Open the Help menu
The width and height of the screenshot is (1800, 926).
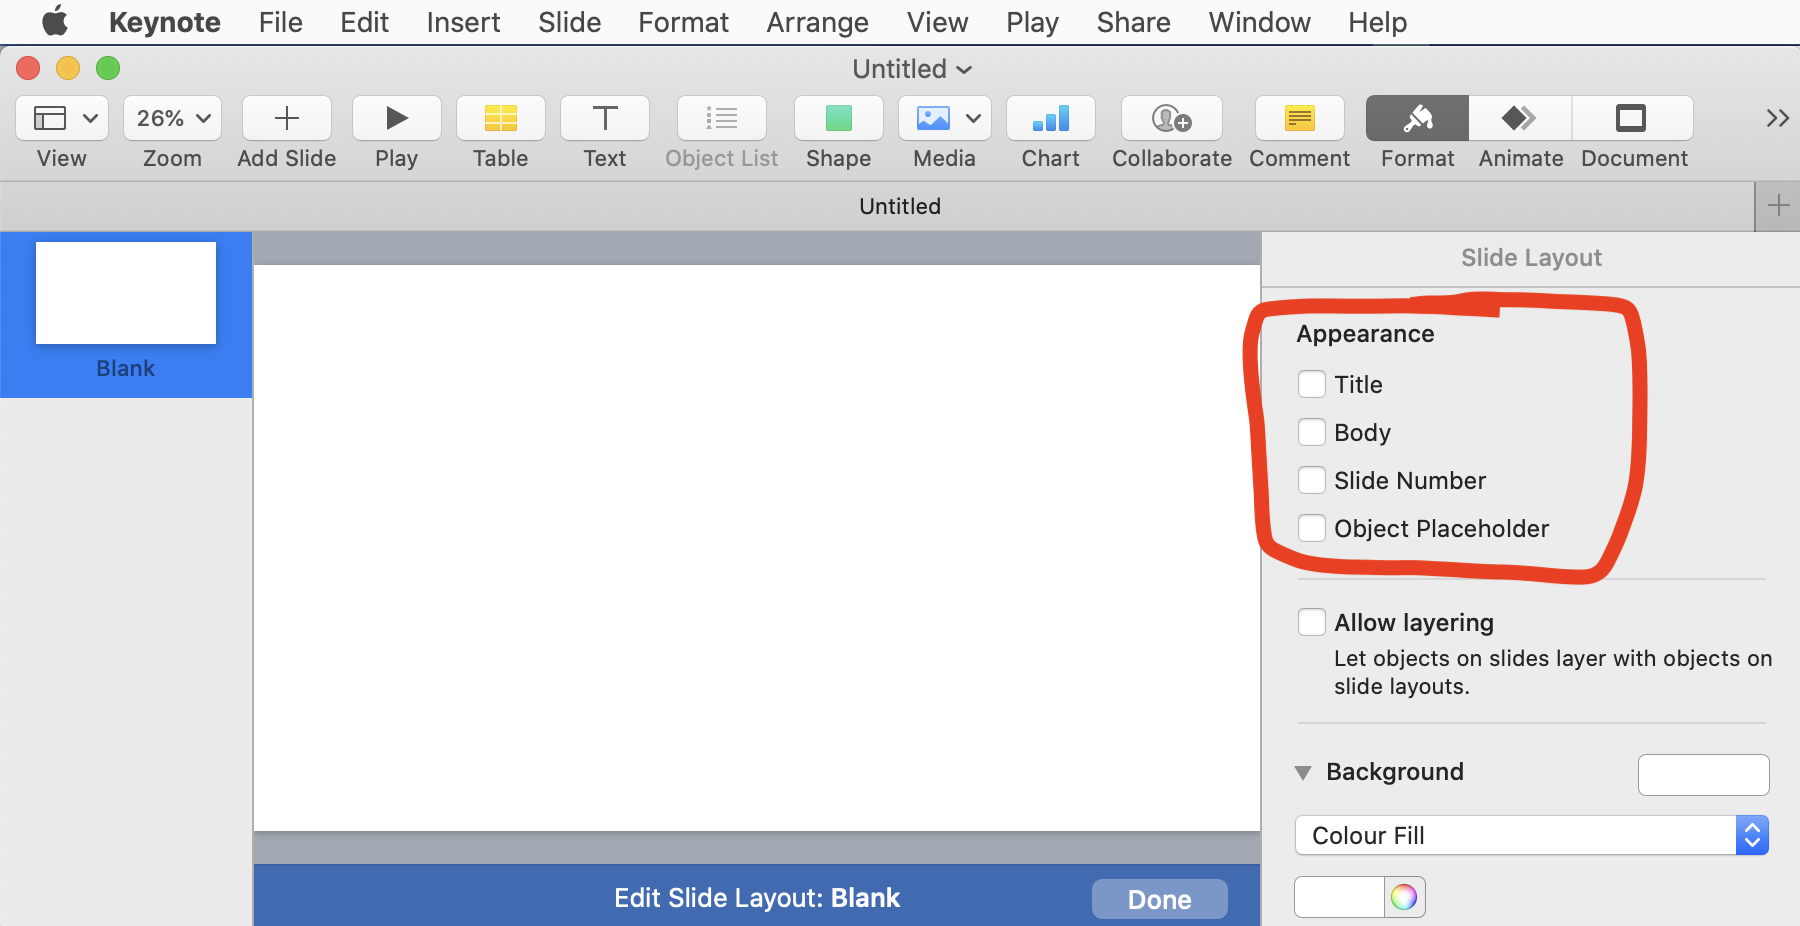point(1378,22)
